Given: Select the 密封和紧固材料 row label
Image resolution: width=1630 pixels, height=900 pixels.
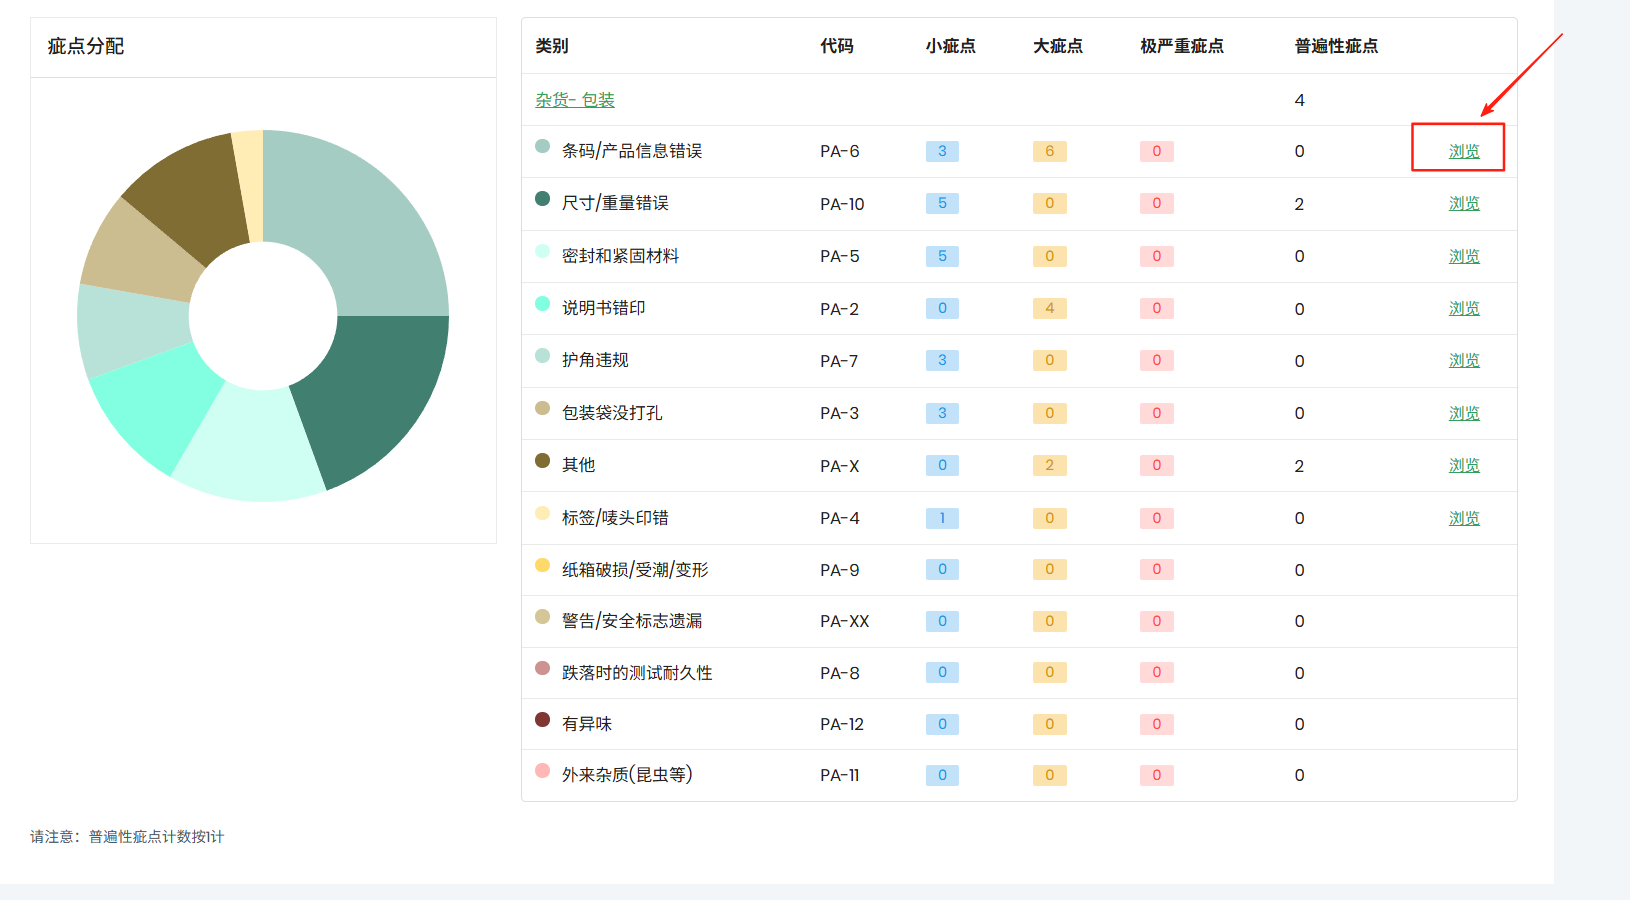Looking at the screenshot, I should 620,256.
